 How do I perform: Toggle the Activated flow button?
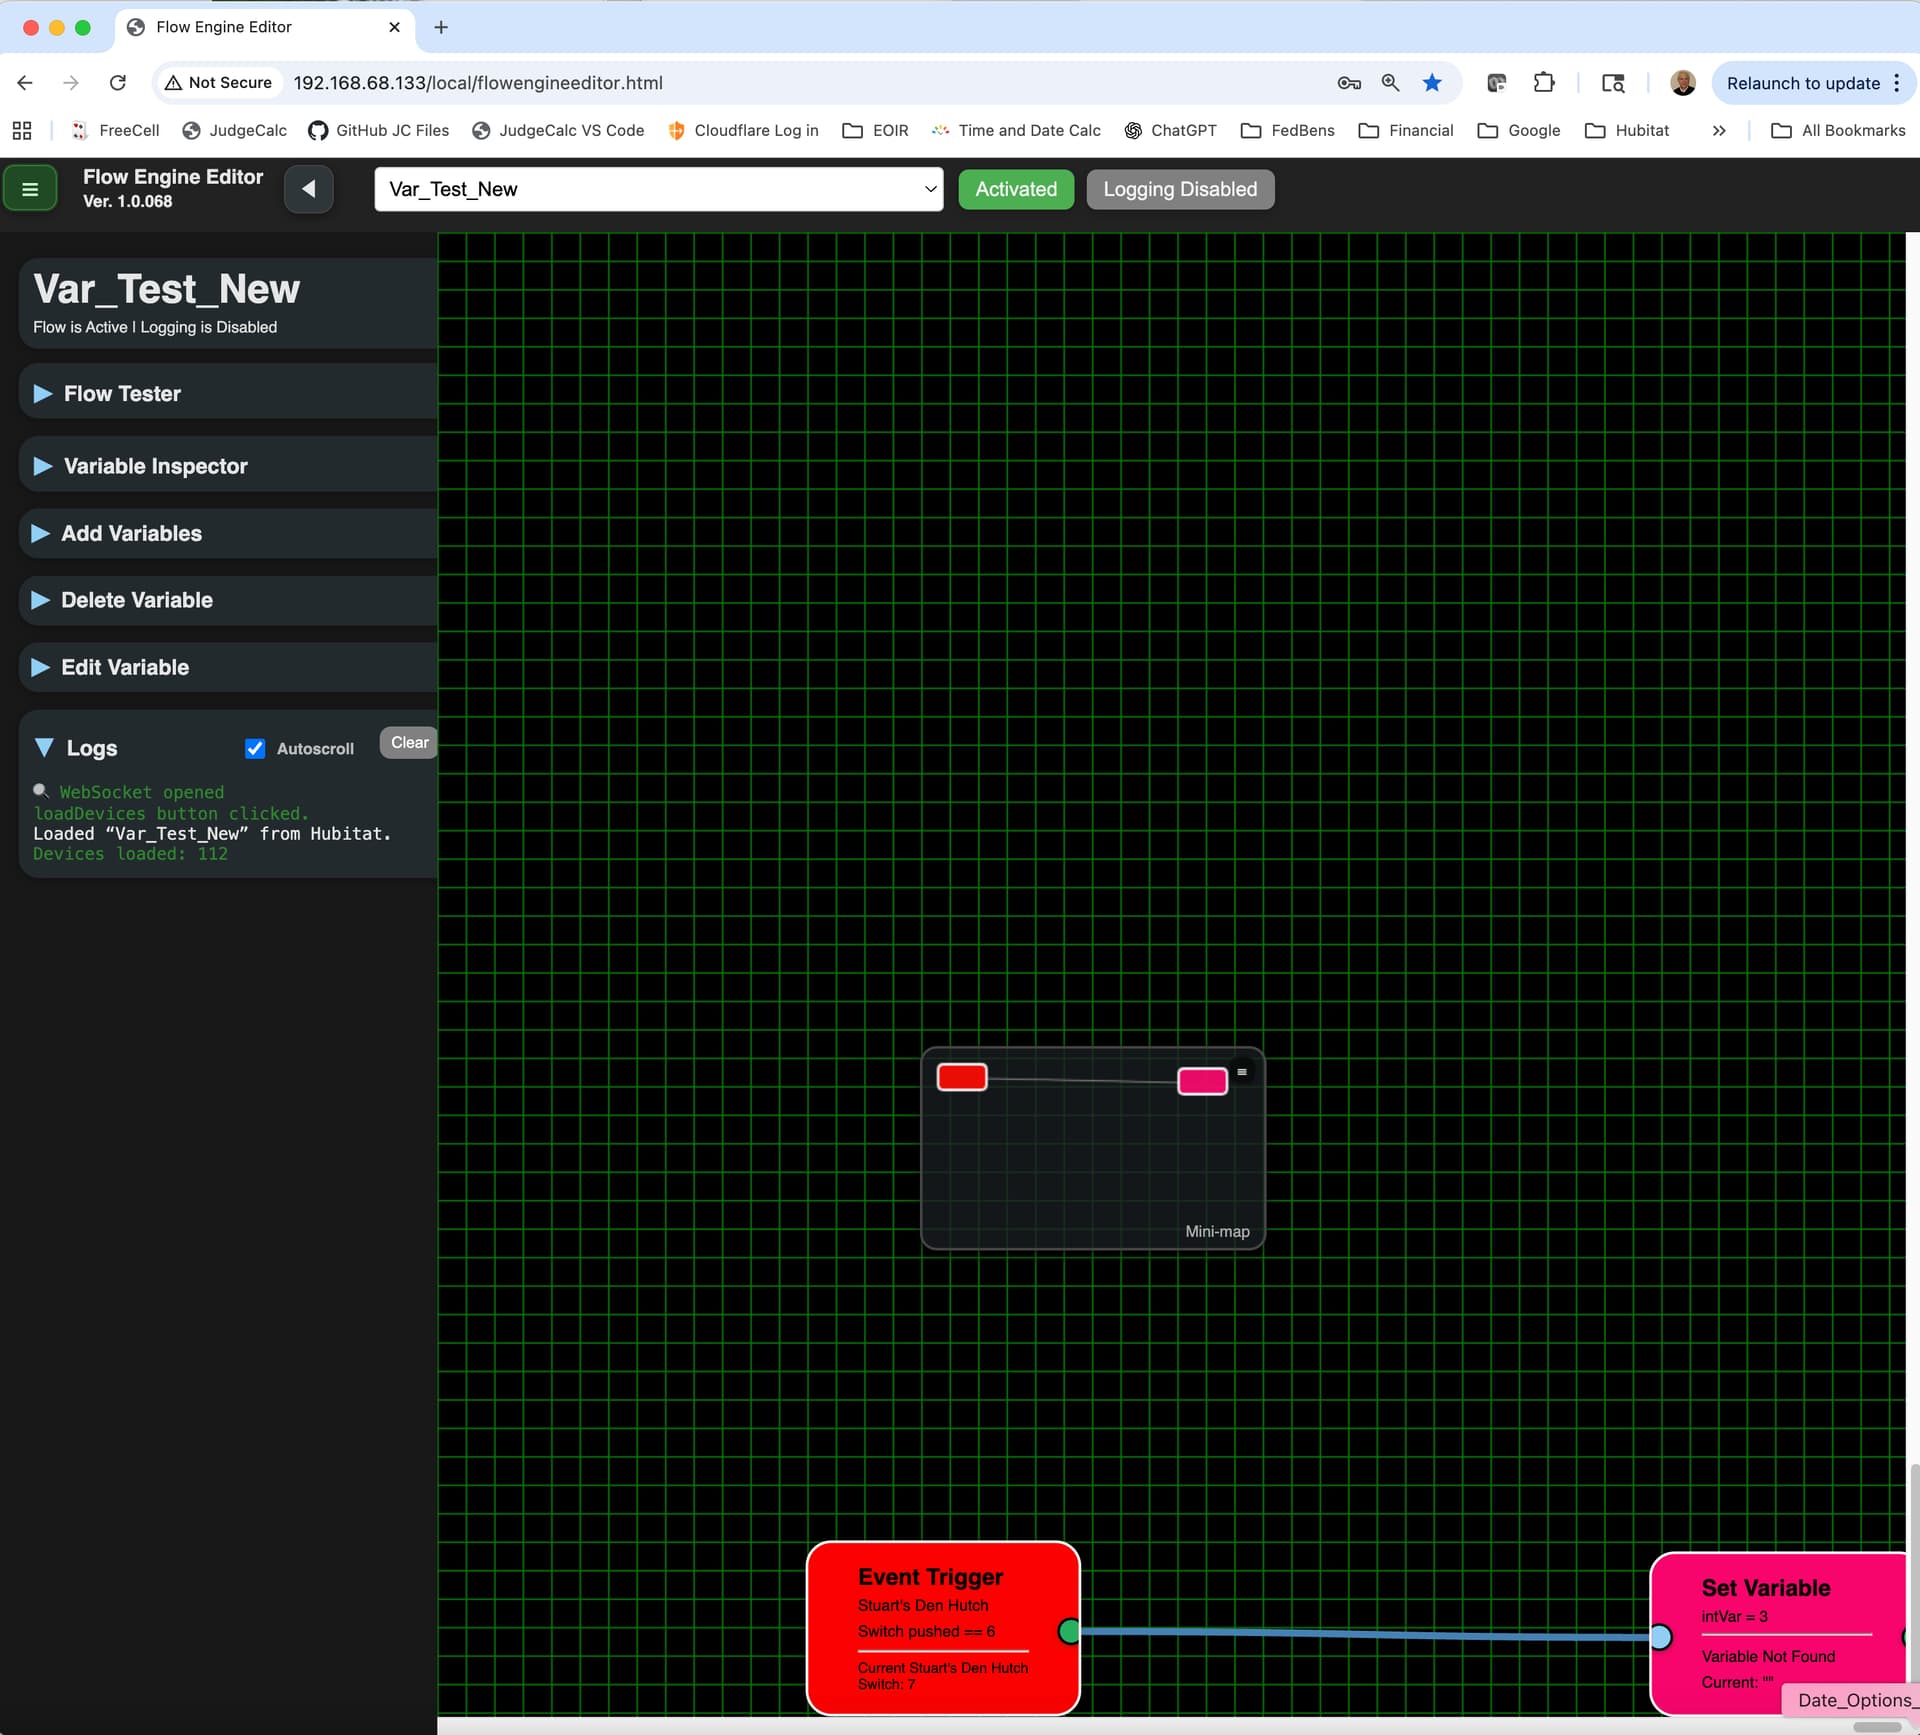1015,189
